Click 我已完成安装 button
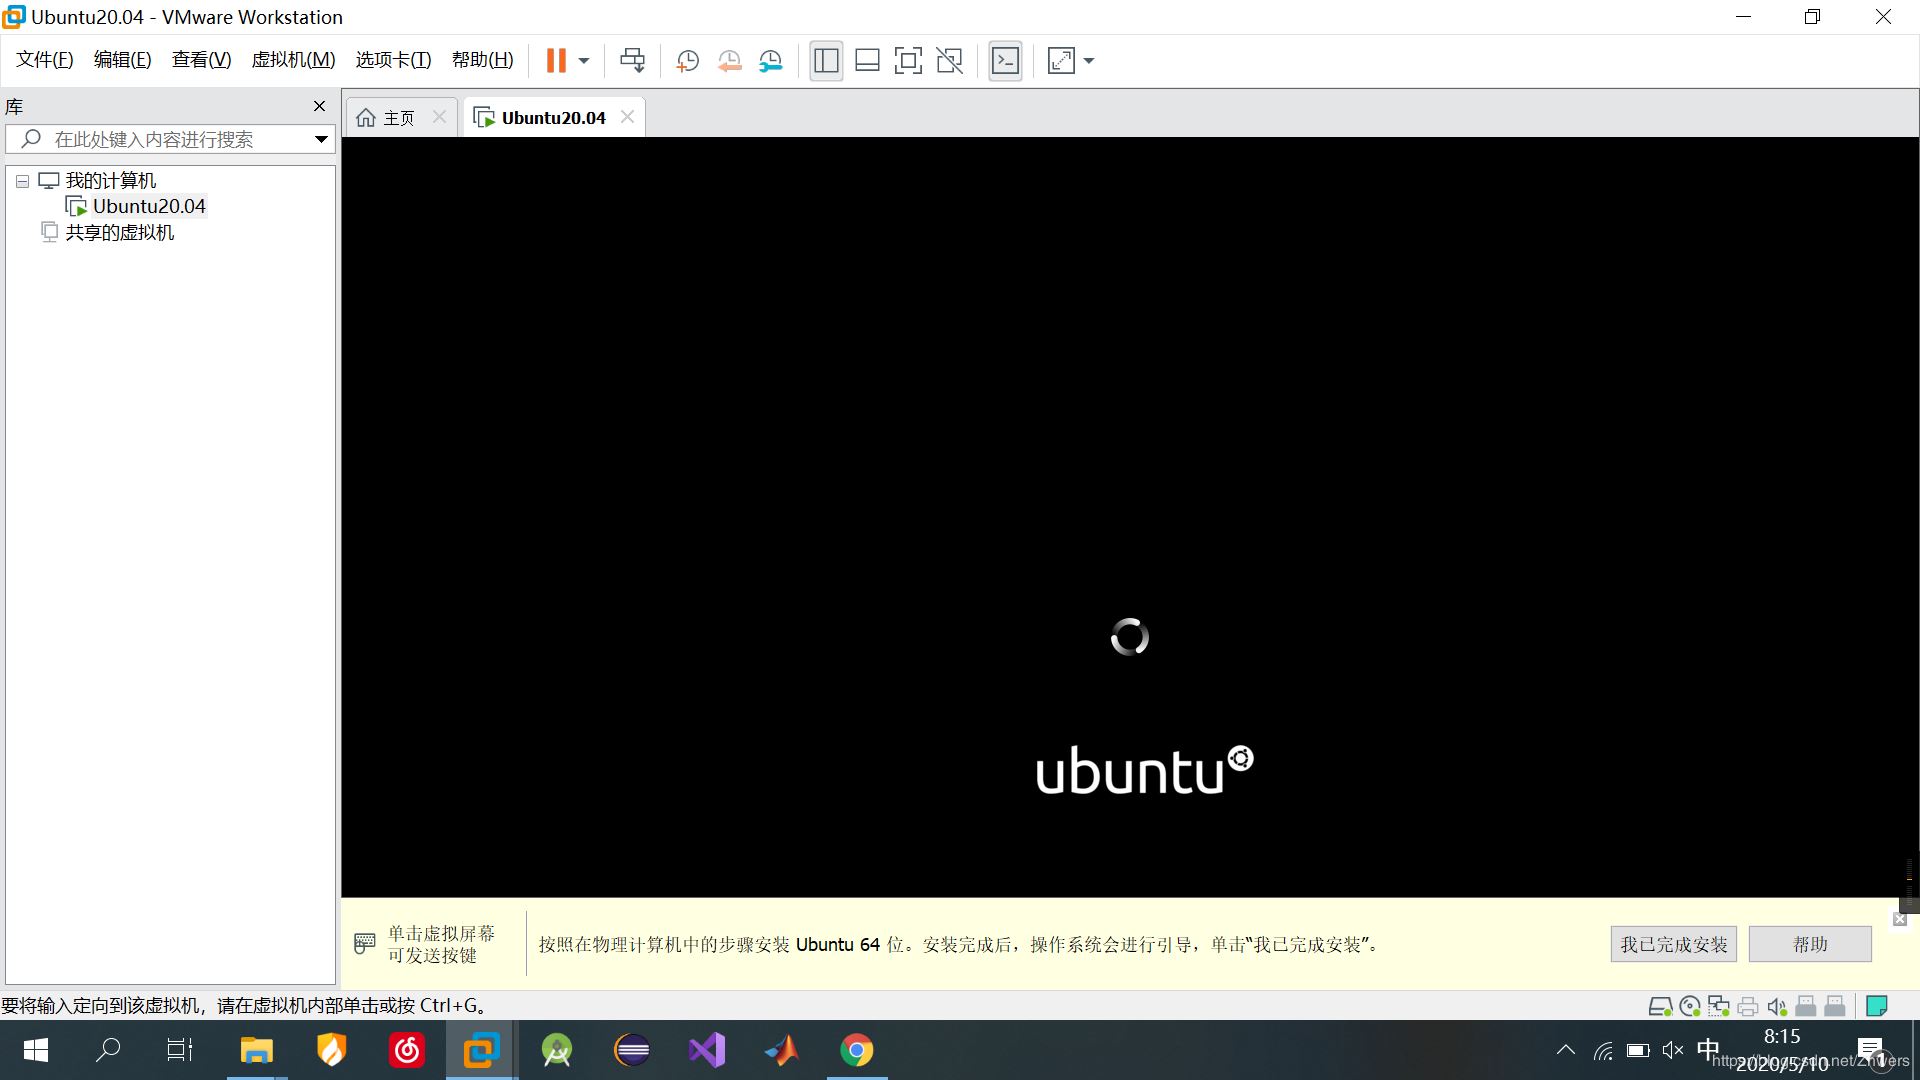 pyautogui.click(x=1673, y=943)
